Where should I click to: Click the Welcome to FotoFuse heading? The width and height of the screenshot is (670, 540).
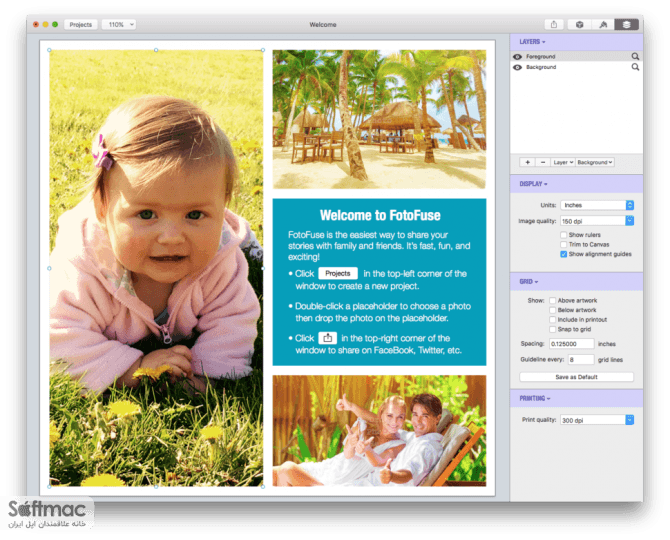coord(380,215)
